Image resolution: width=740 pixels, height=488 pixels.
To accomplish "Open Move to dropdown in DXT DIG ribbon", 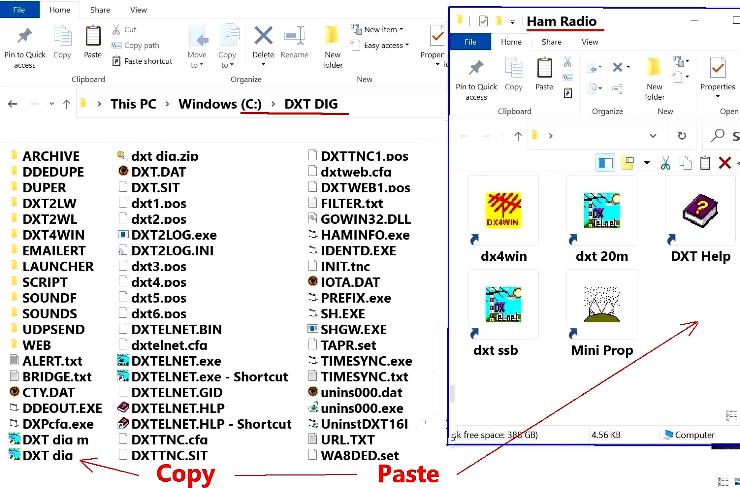I will pyautogui.click(x=197, y=47).
